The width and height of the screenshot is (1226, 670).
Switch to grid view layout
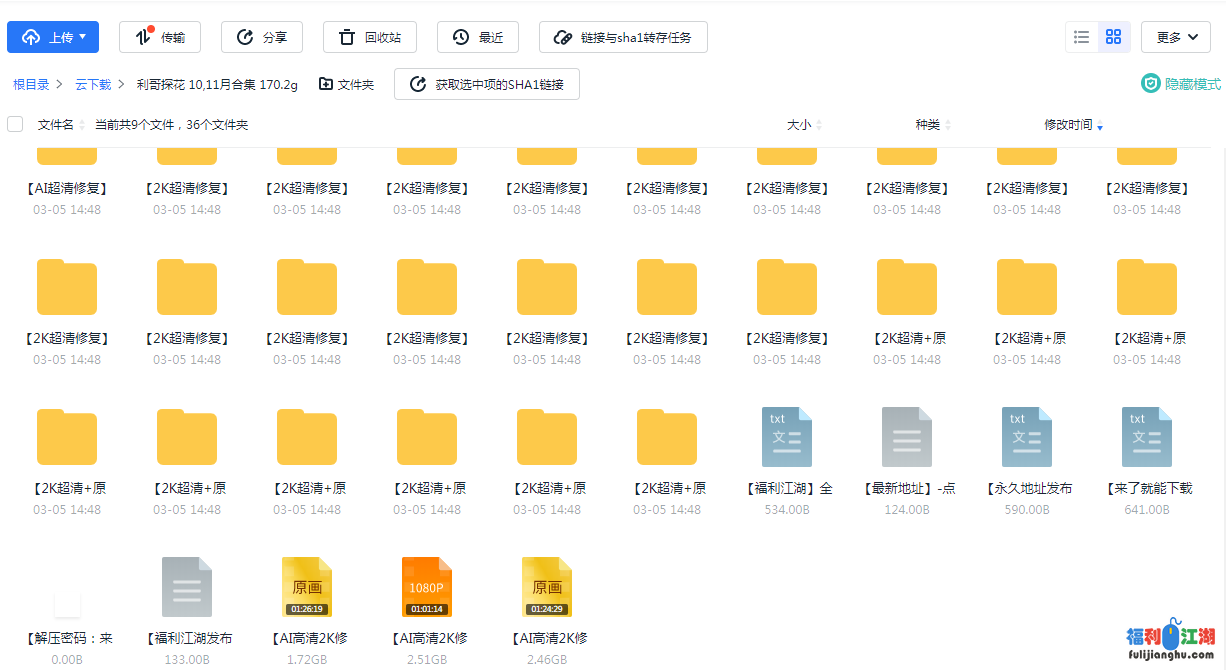coord(1113,37)
